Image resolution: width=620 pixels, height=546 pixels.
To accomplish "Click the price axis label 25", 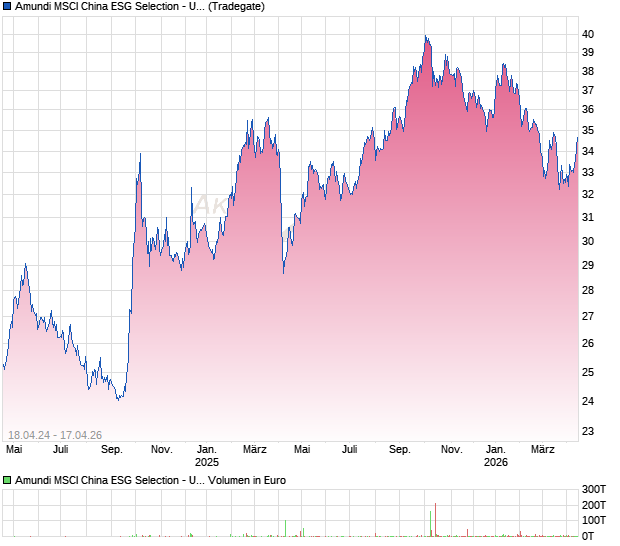I will [588, 372].
